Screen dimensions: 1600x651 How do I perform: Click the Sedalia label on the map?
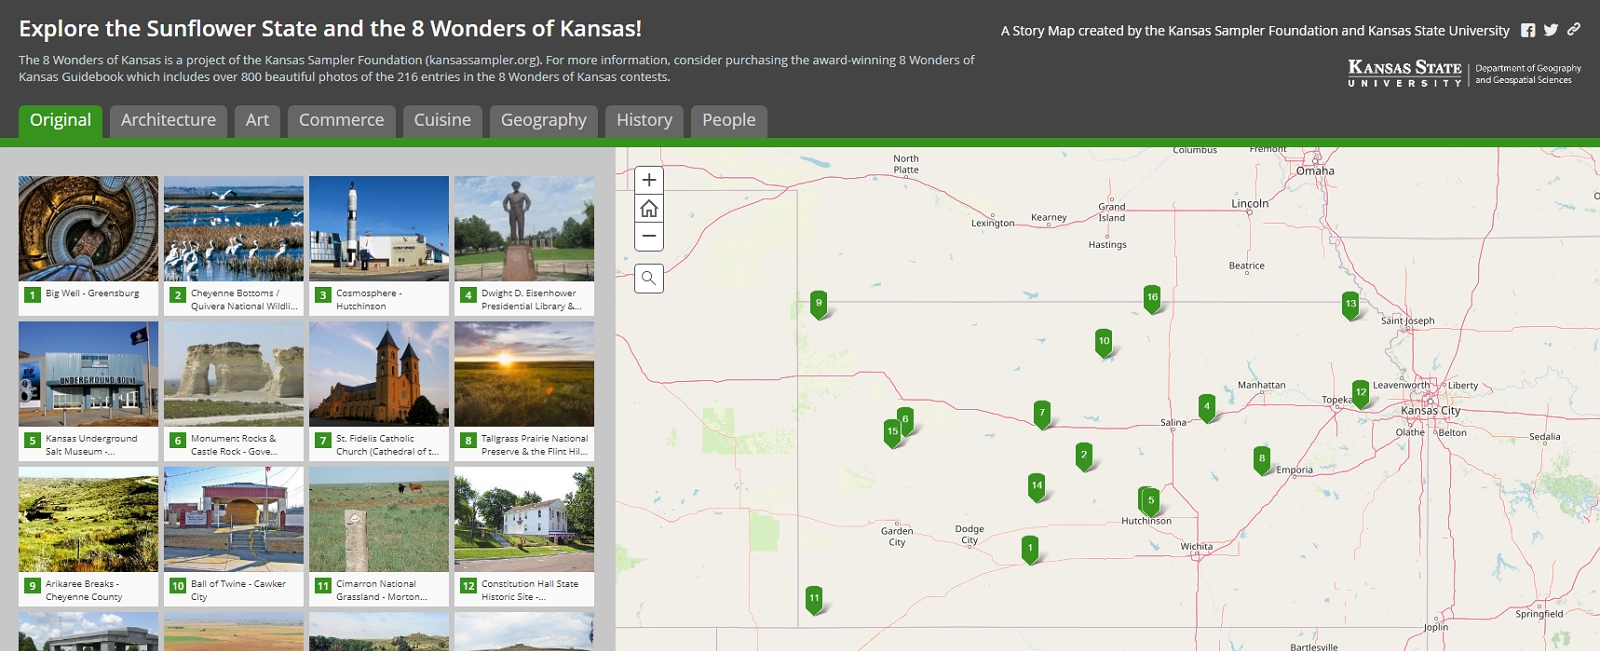click(x=1544, y=437)
